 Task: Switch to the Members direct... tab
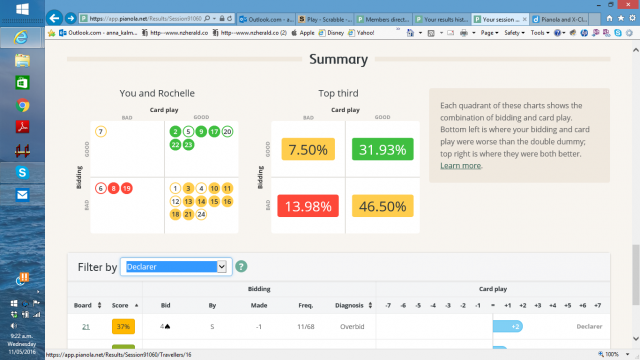point(383,19)
